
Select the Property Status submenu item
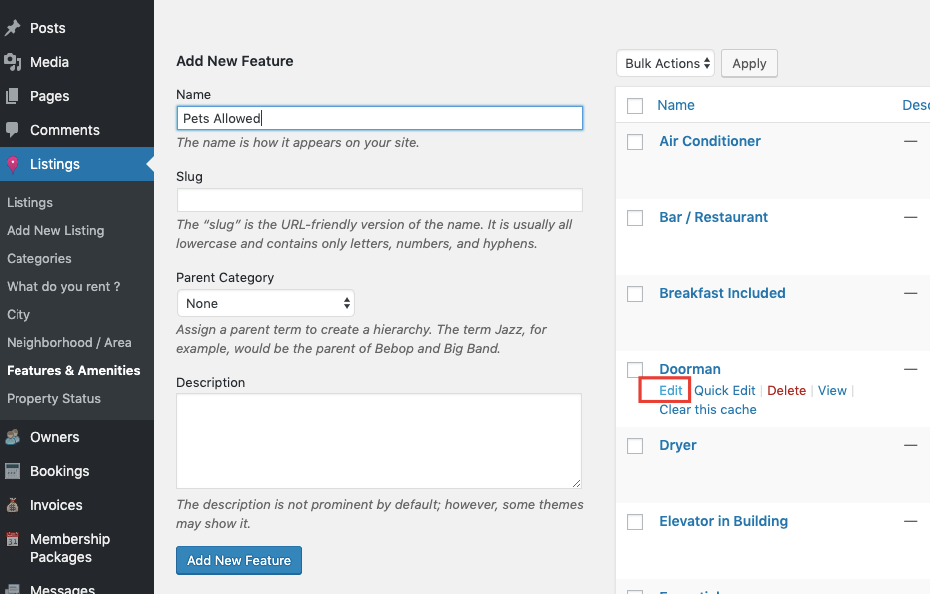point(54,398)
